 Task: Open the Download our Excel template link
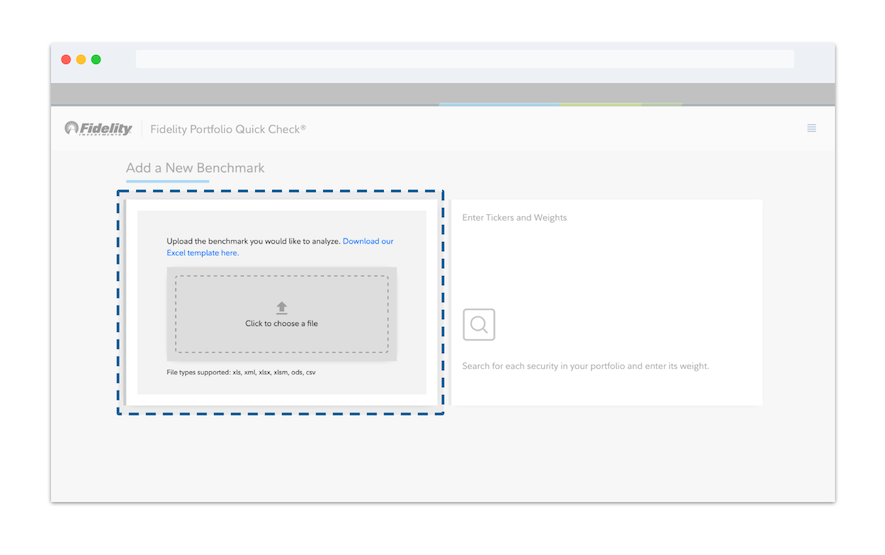tap(367, 241)
